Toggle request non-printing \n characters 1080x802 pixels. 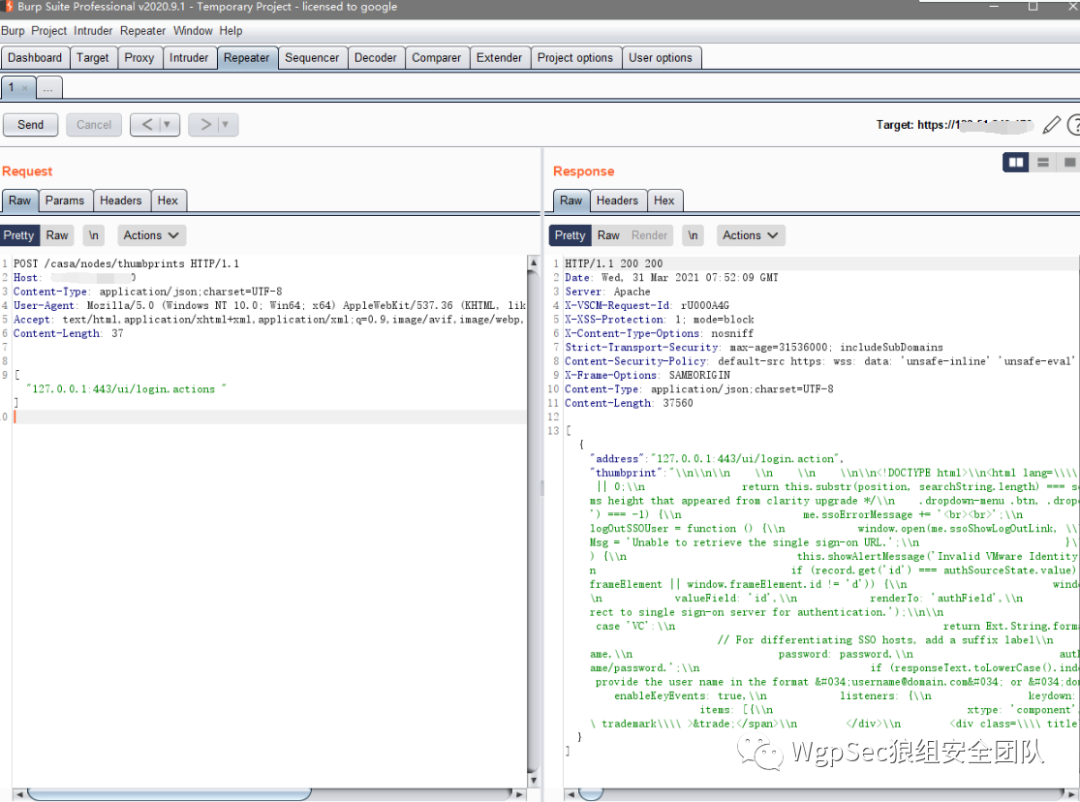click(94, 236)
